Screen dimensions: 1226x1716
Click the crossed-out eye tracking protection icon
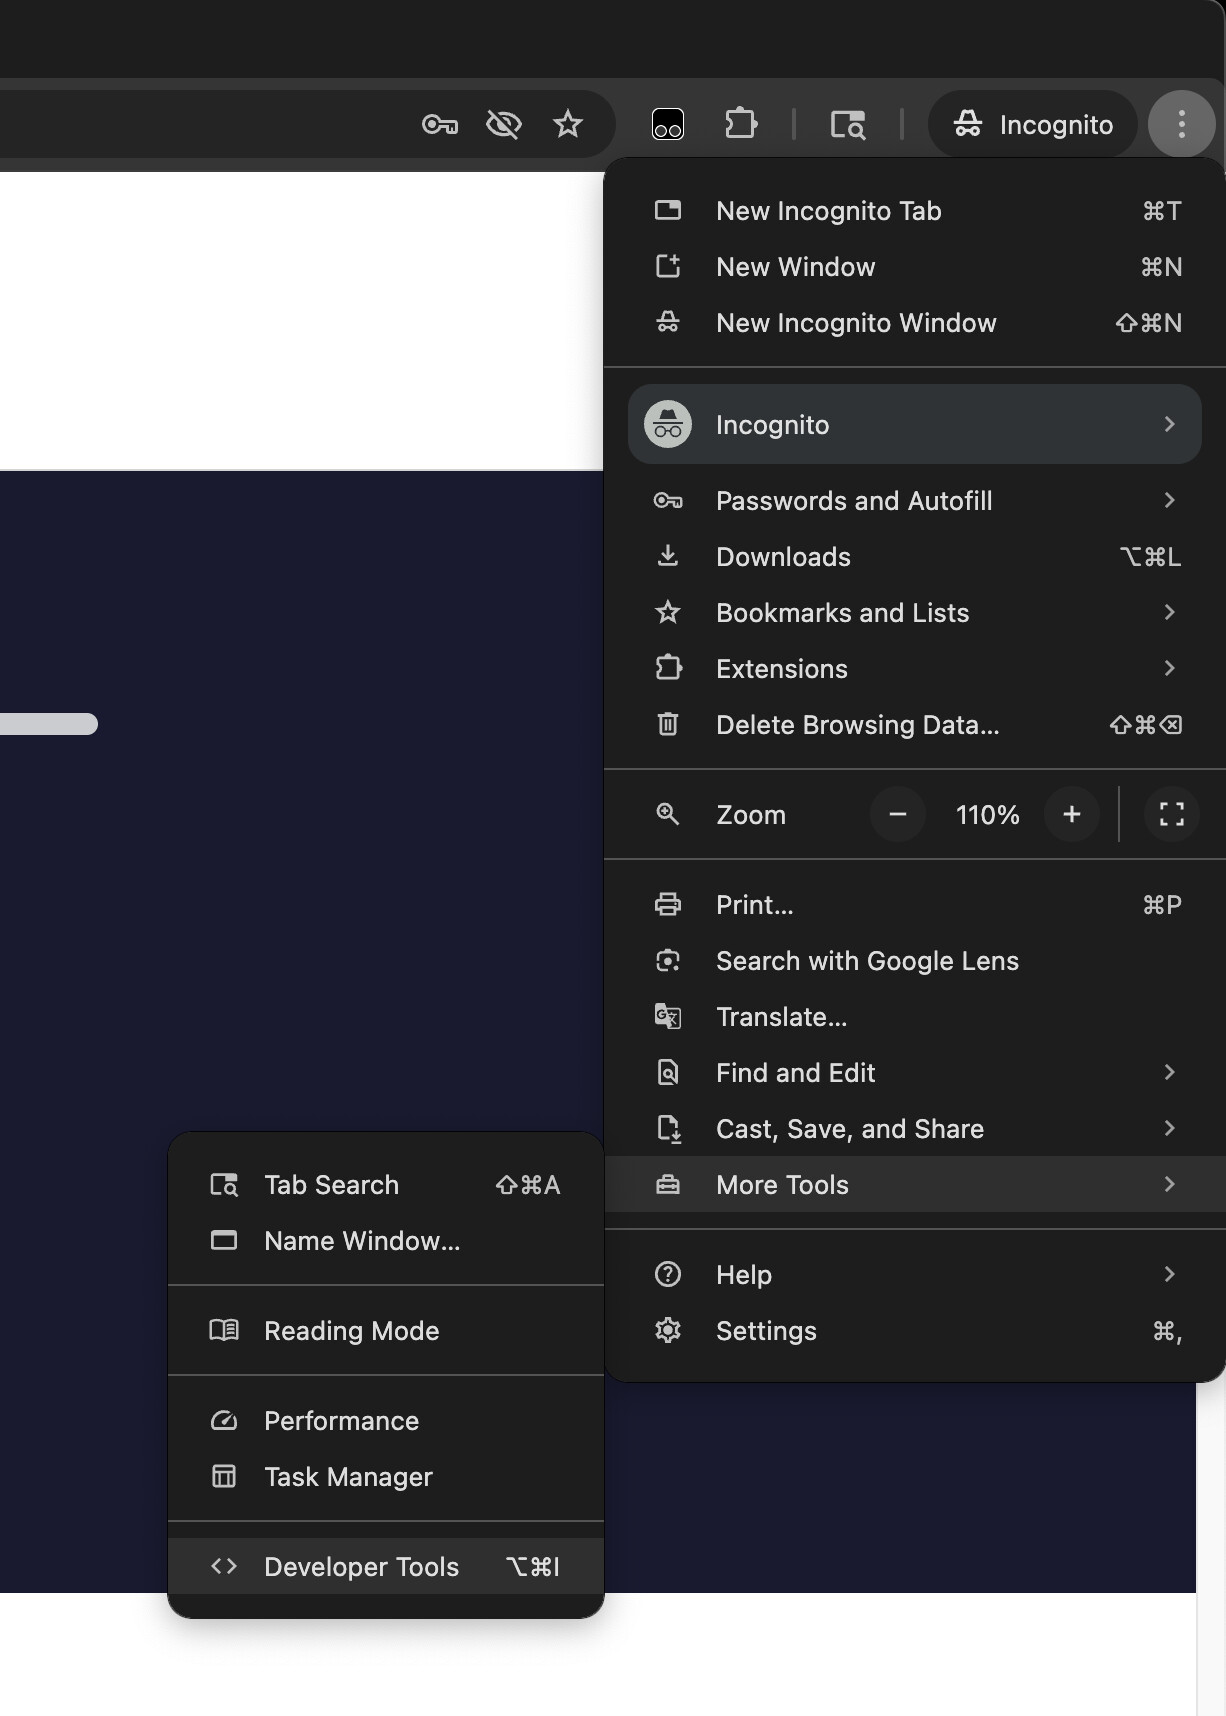click(x=503, y=124)
